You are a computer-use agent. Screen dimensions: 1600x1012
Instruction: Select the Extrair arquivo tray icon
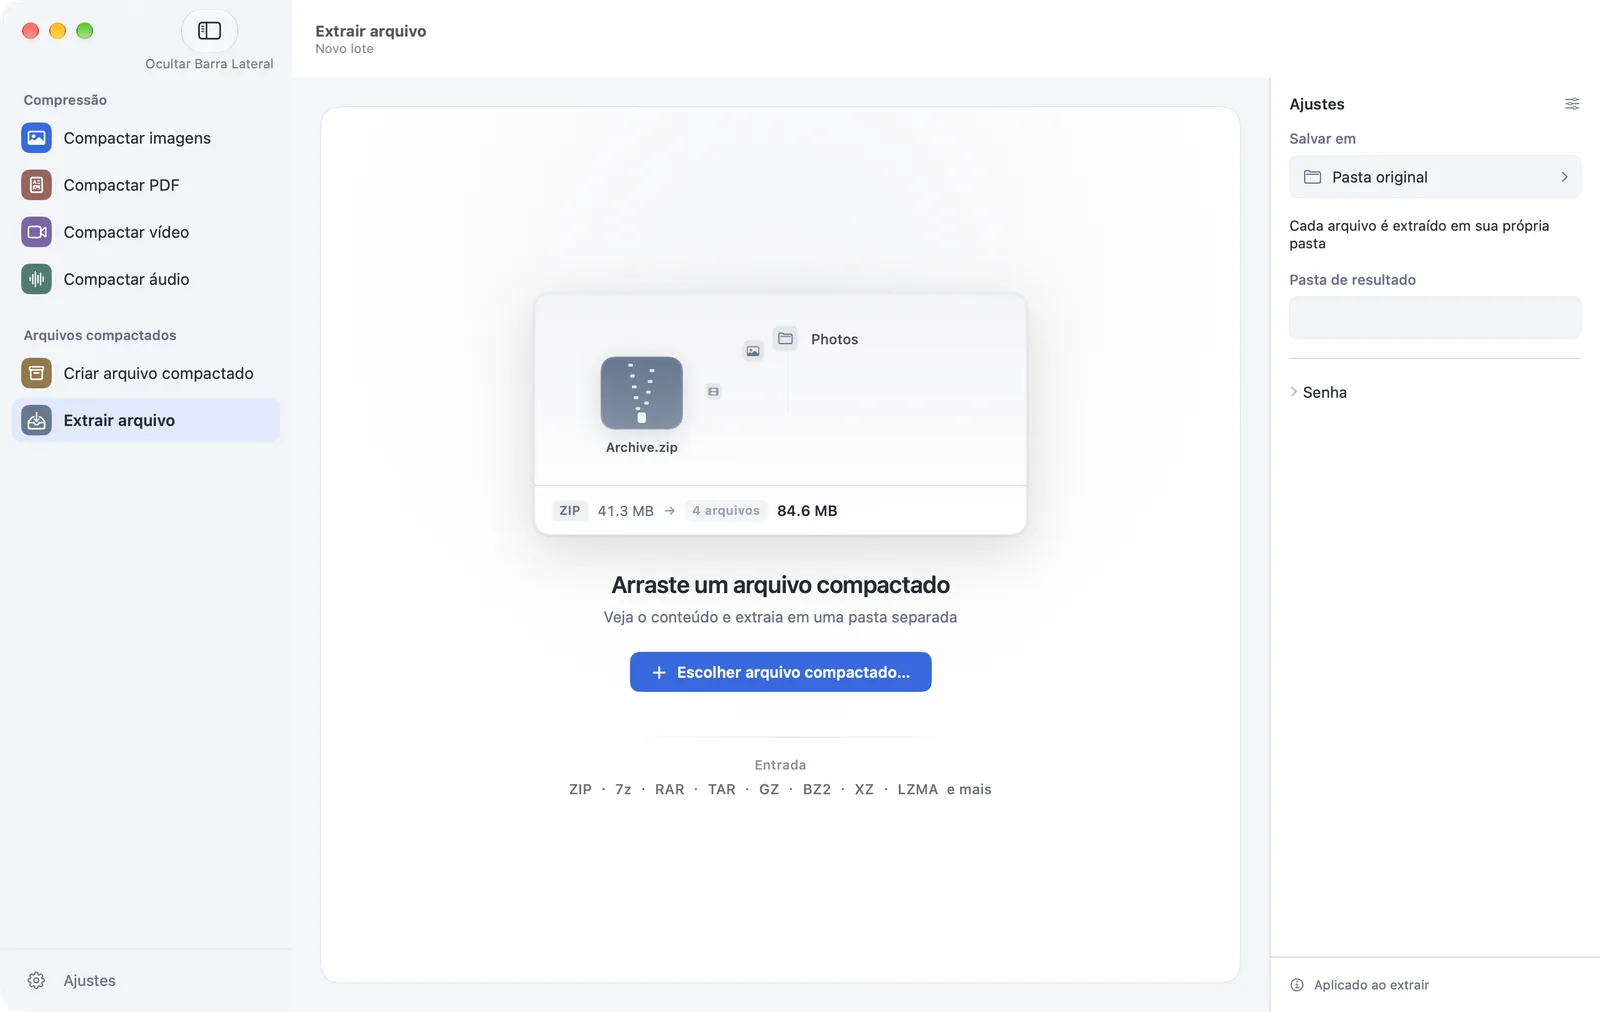(37, 420)
